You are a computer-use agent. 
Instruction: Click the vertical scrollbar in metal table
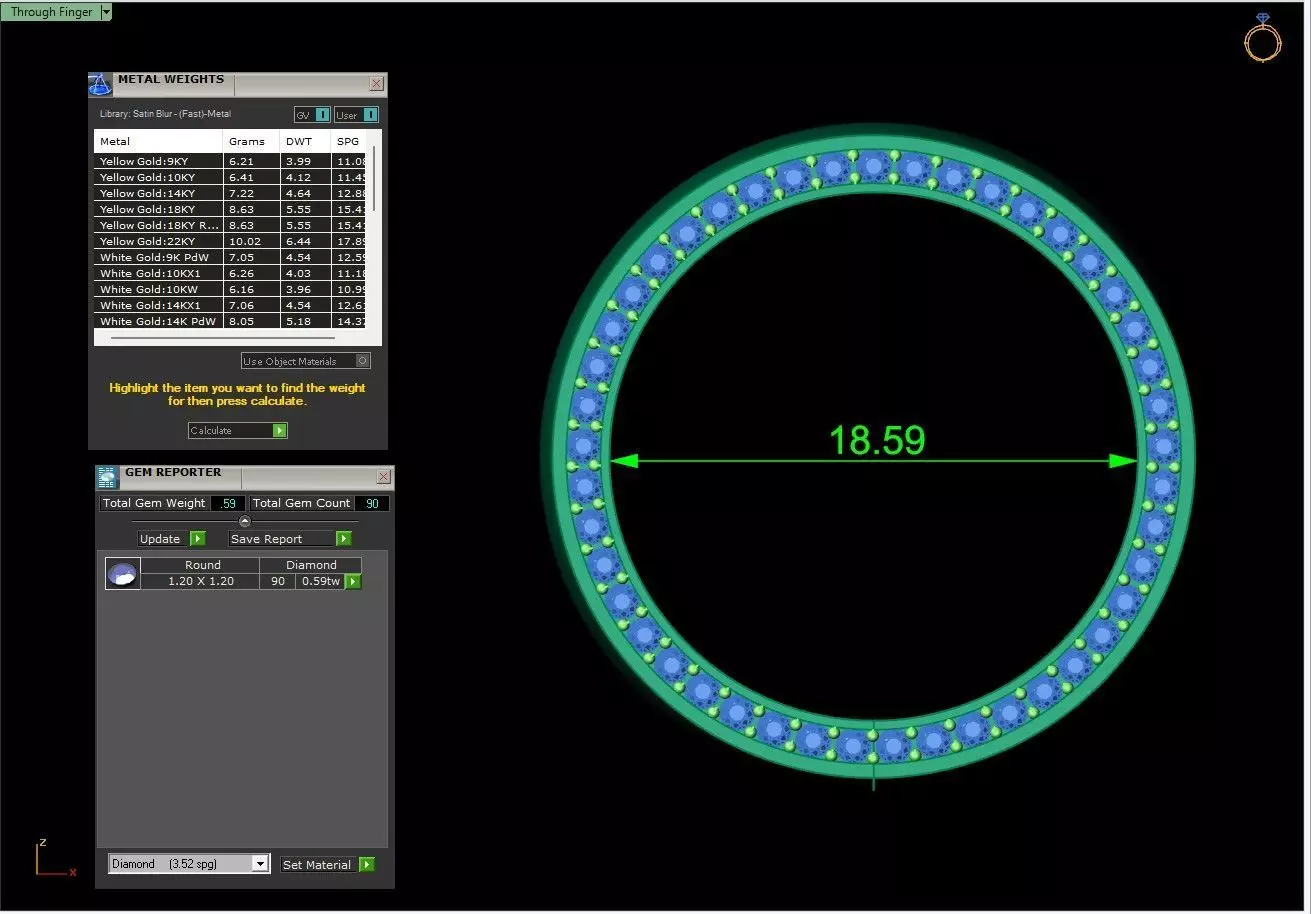(375, 178)
